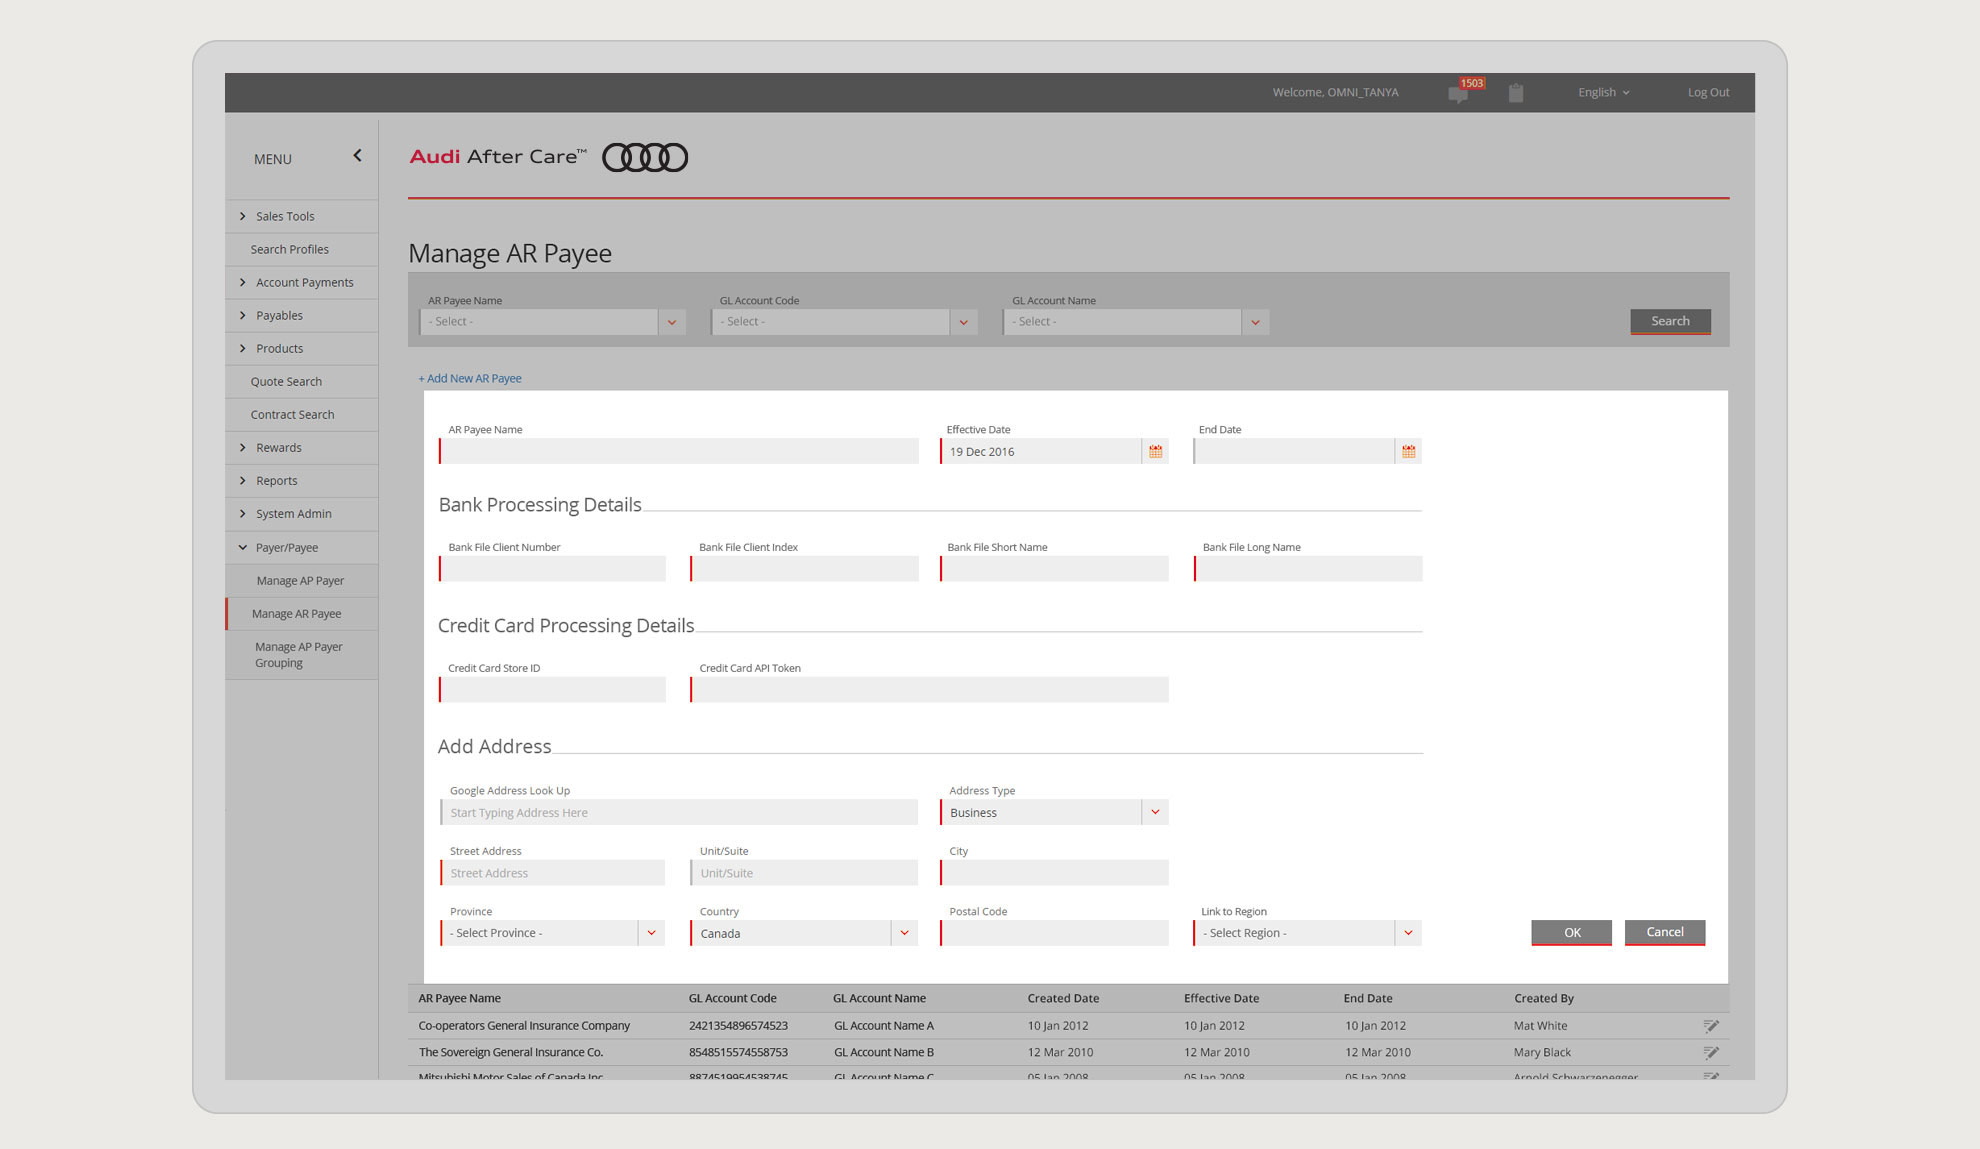The image size is (1980, 1149).
Task: Click the Bank File Short Name field
Action: click(1054, 569)
